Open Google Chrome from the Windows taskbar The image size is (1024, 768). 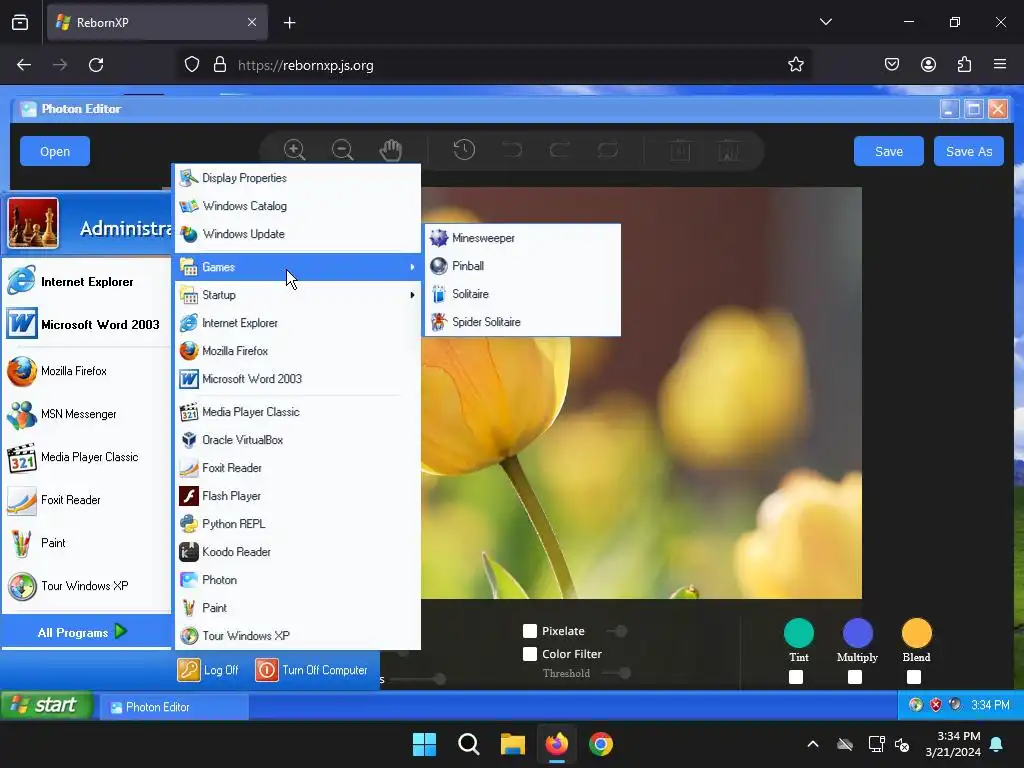click(601, 744)
